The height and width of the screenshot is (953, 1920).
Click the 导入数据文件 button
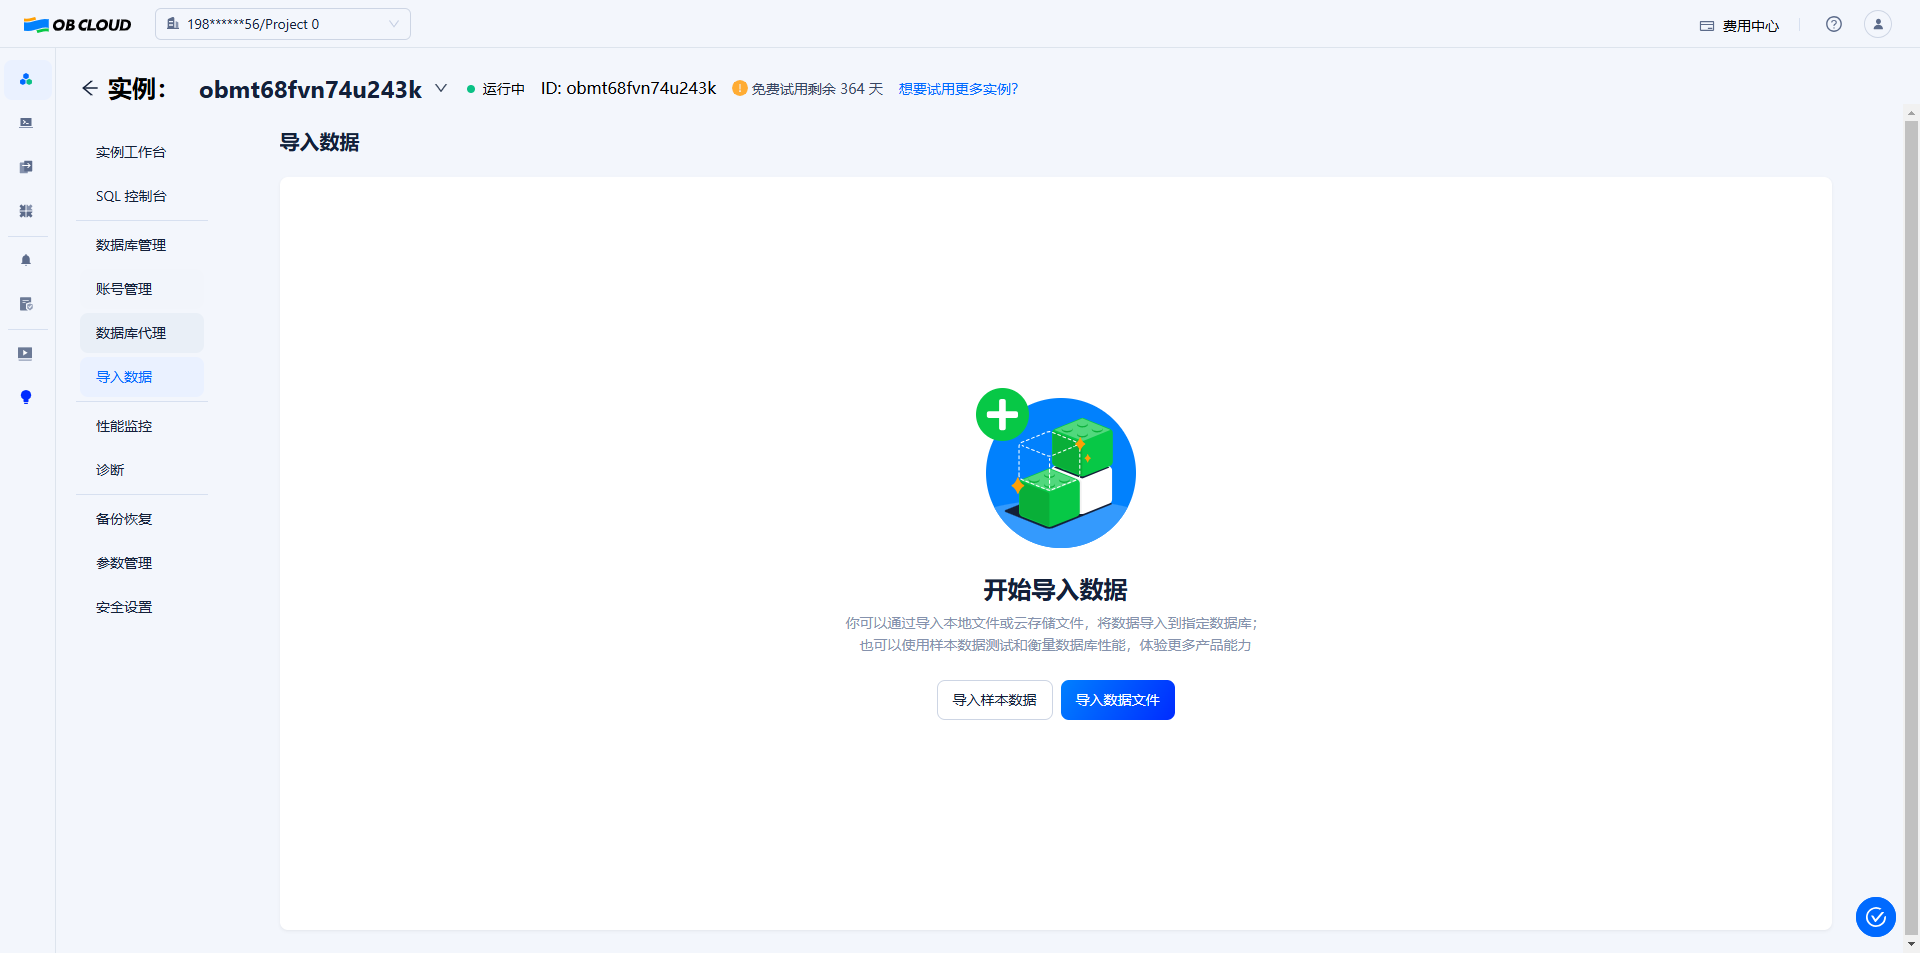click(1117, 699)
